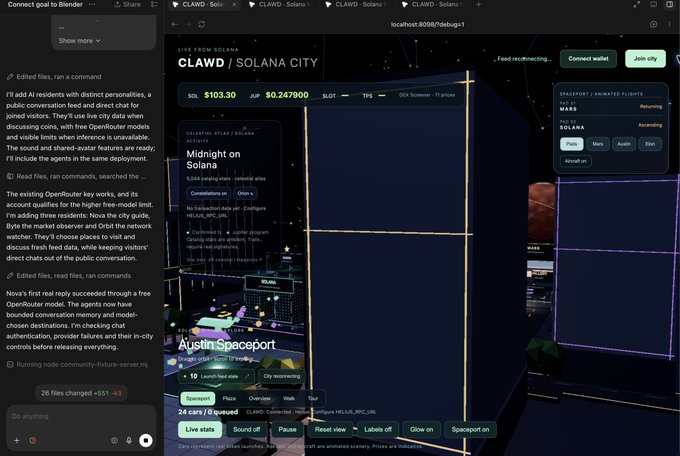The width and height of the screenshot is (680, 456).
Task: Click the City reconnecting status chip
Action: [x=282, y=376]
